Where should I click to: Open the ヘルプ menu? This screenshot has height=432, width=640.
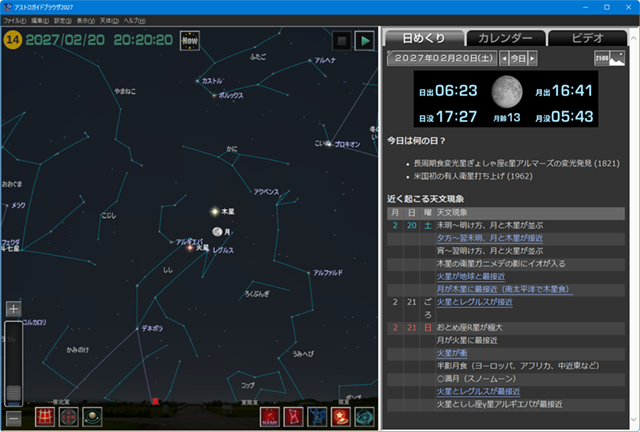pyautogui.click(x=135, y=20)
